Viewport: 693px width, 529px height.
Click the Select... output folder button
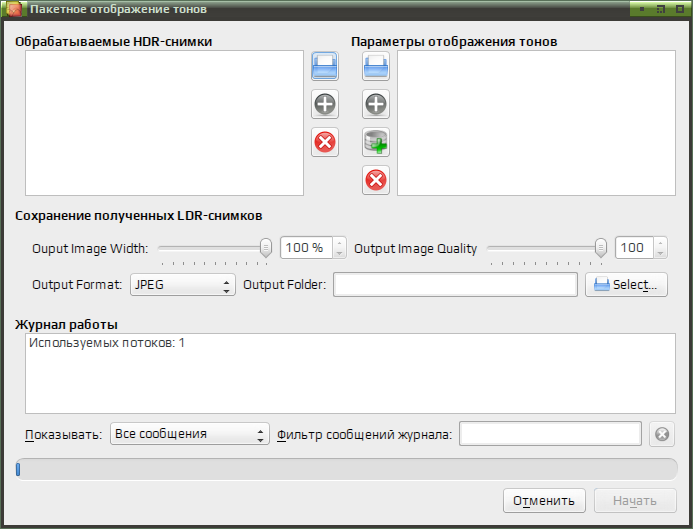pos(626,285)
